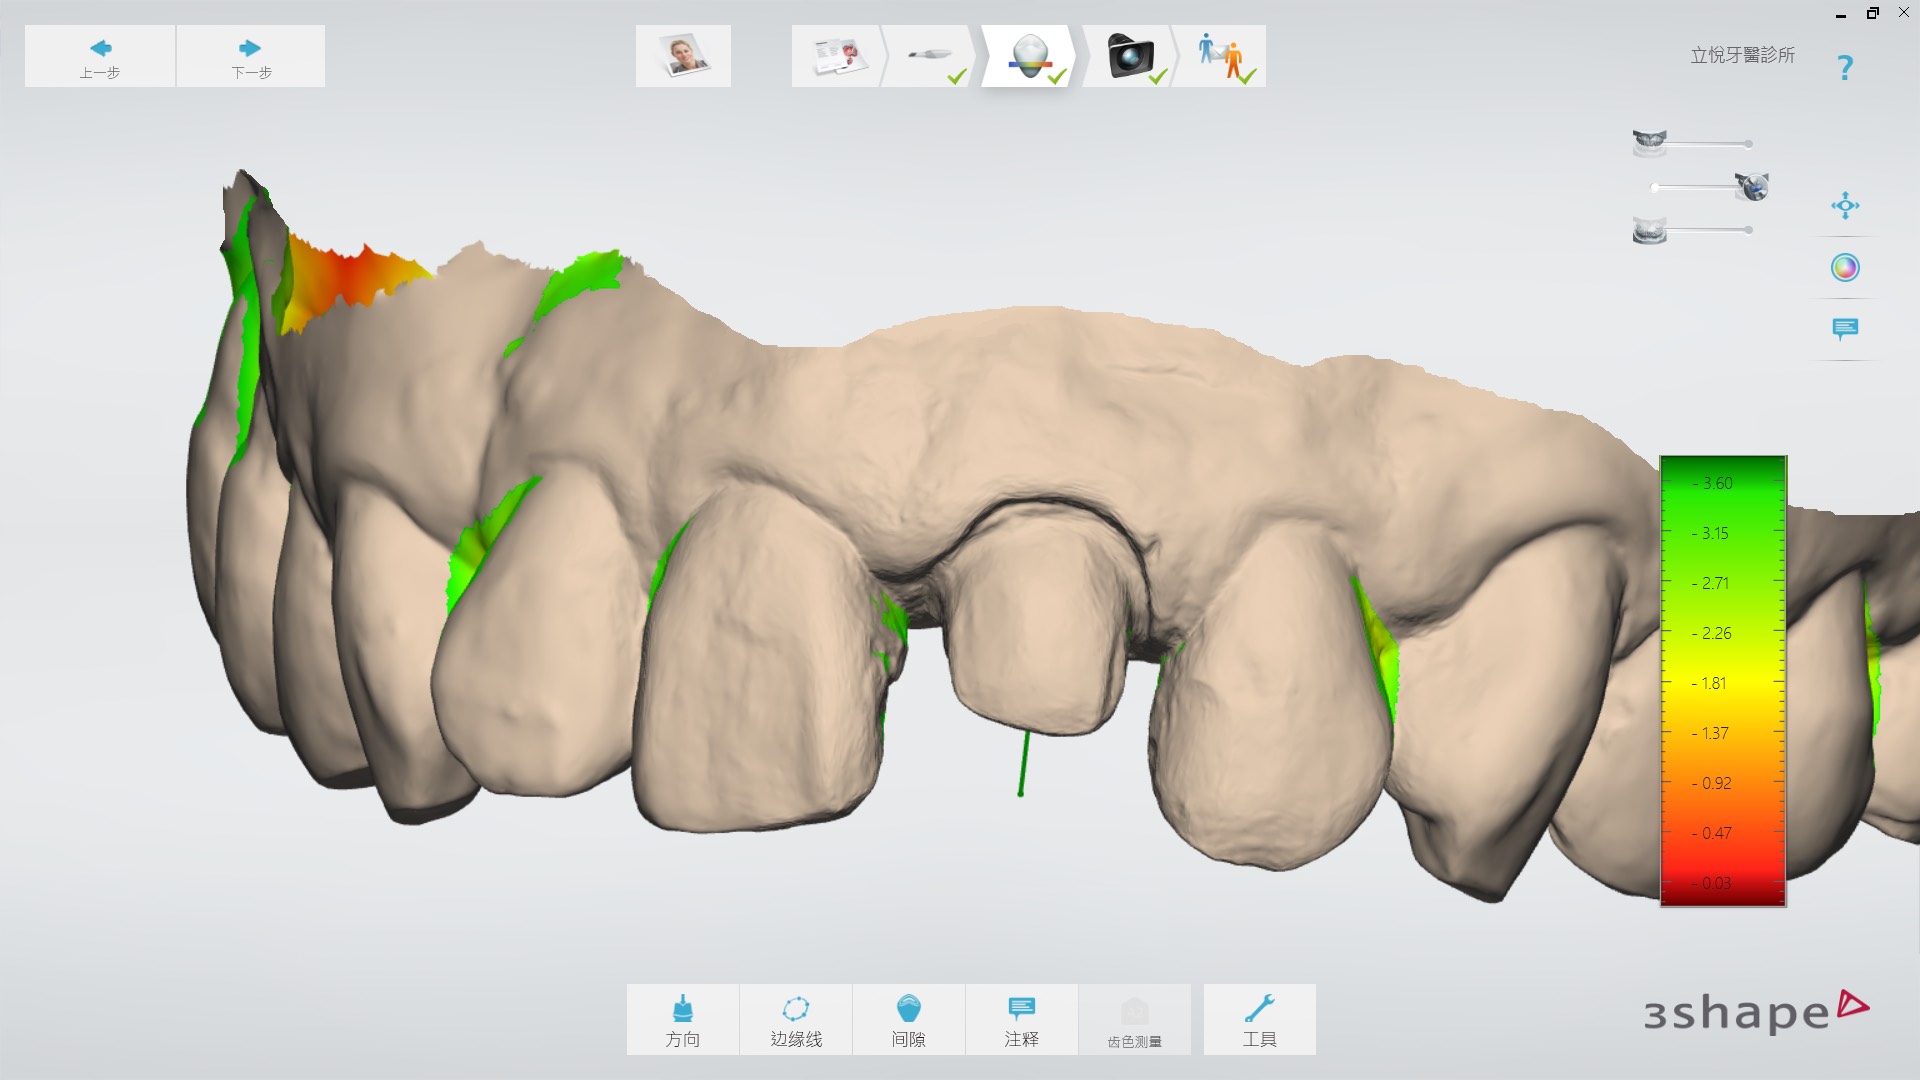
Task: Click the lower jaw visibility slider icon
Action: tap(1649, 231)
